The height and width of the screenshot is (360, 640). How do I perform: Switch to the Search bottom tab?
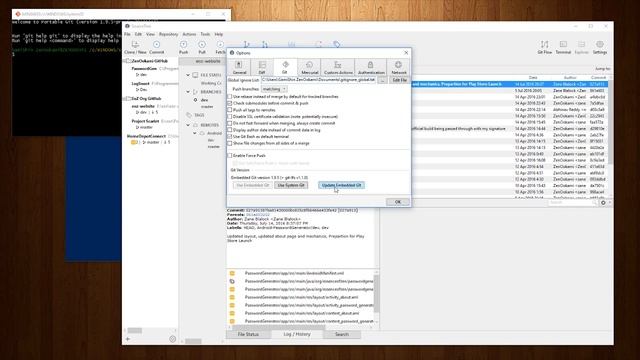(342, 334)
